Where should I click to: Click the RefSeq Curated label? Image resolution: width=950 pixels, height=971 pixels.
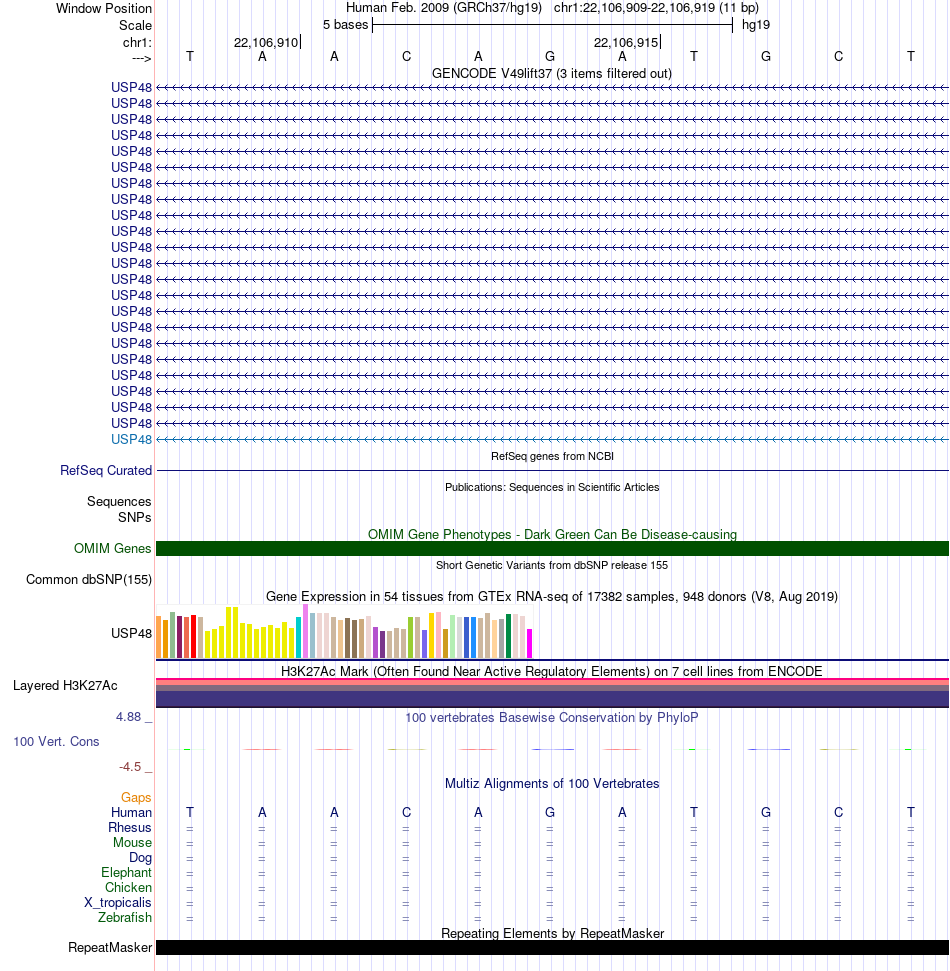pos(106,471)
